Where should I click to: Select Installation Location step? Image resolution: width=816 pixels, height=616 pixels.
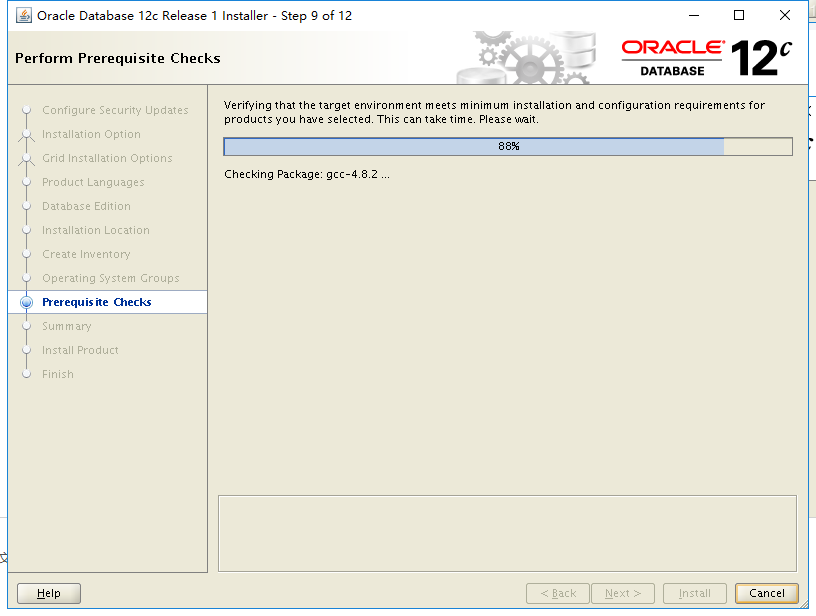click(x=96, y=230)
